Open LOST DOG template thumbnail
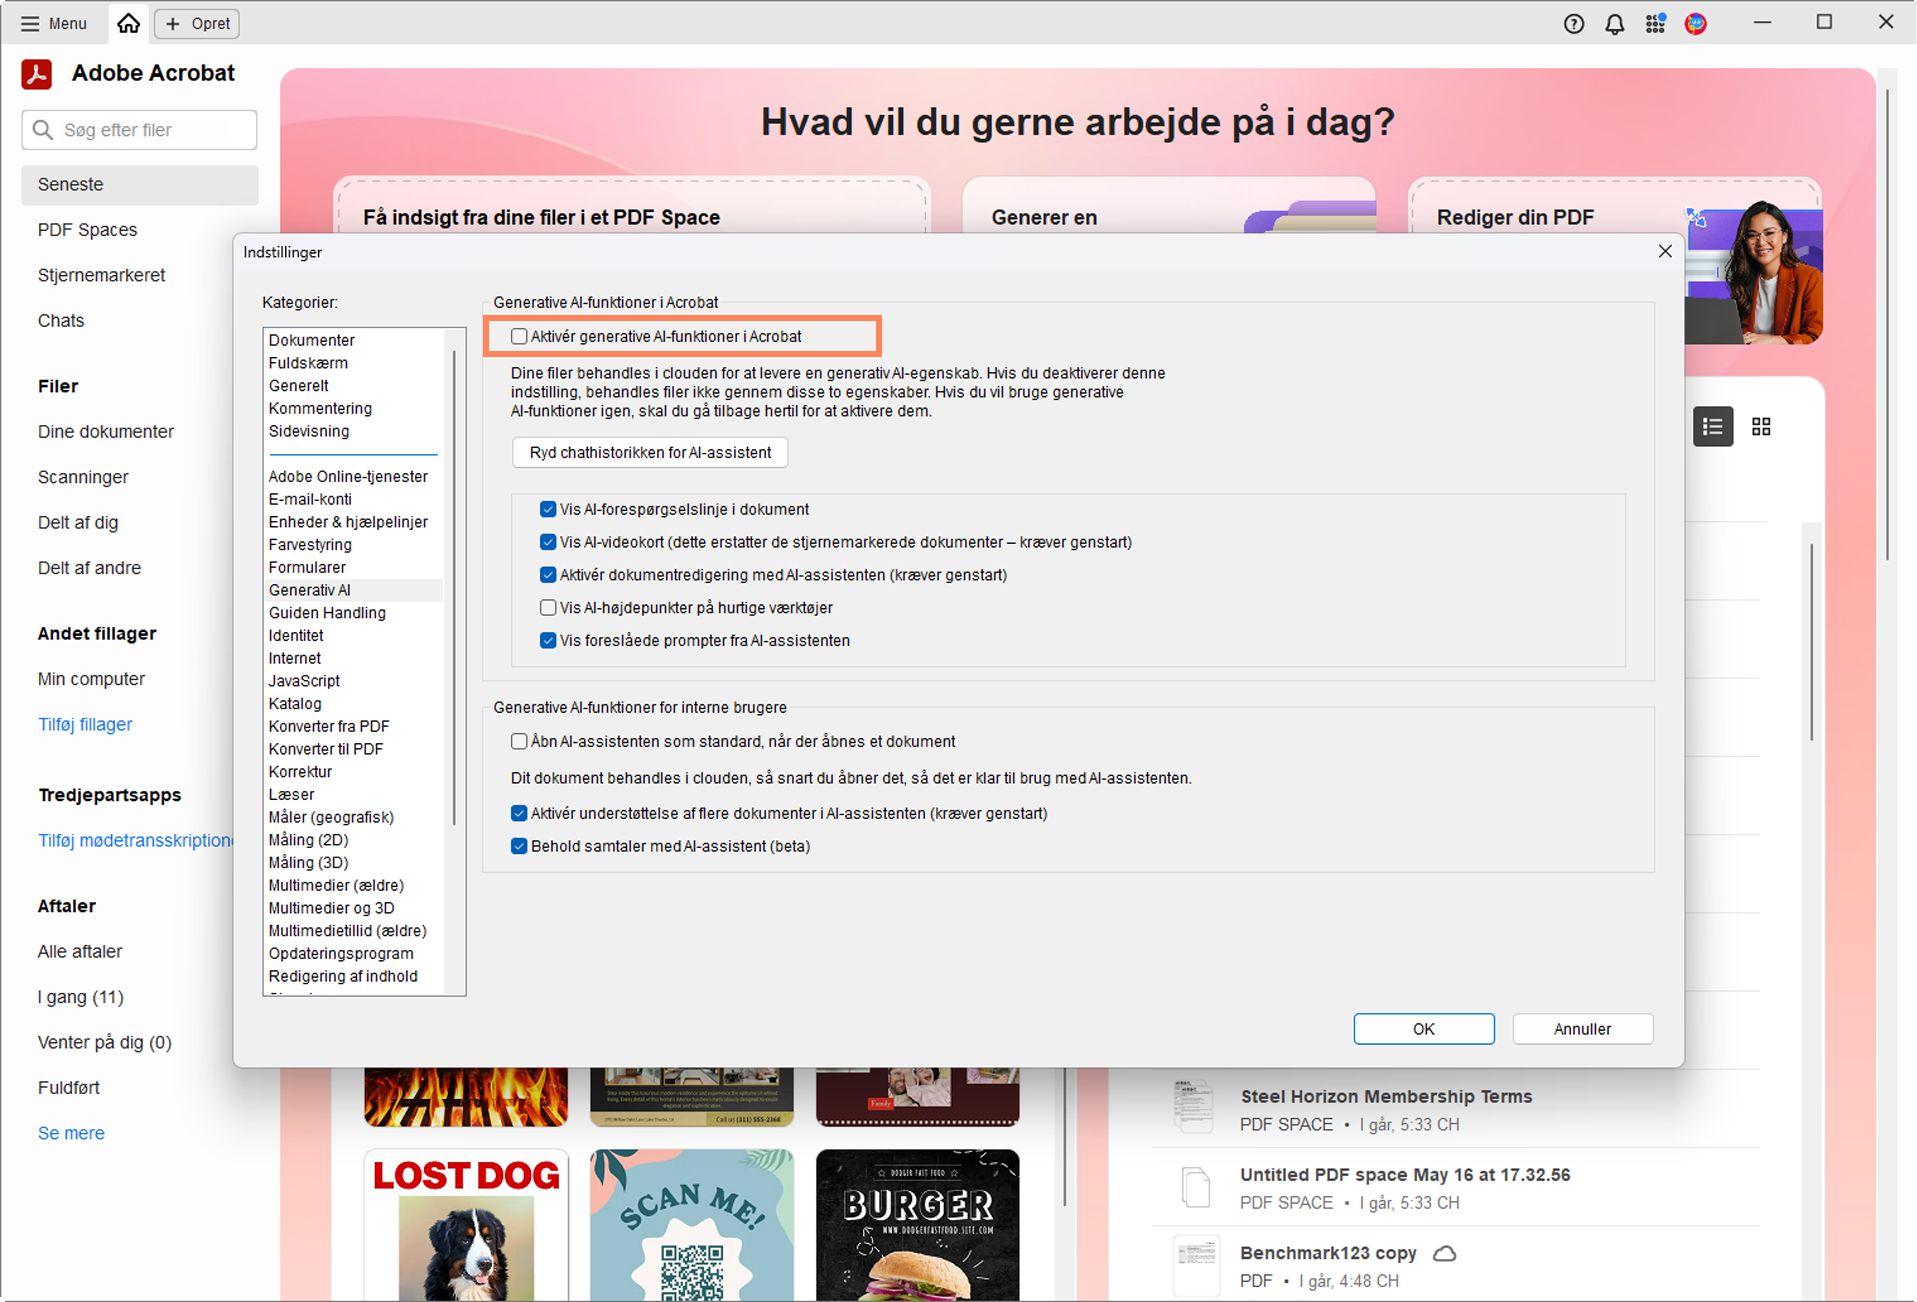 (x=466, y=1225)
